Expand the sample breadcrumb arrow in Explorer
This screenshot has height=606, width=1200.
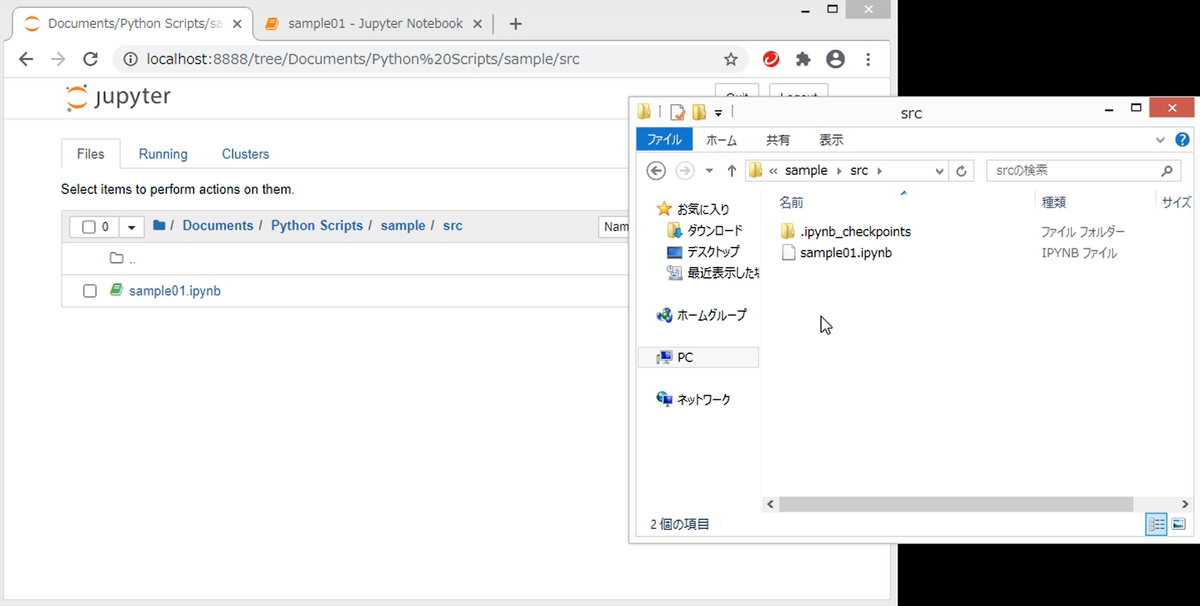click(839, 171)
